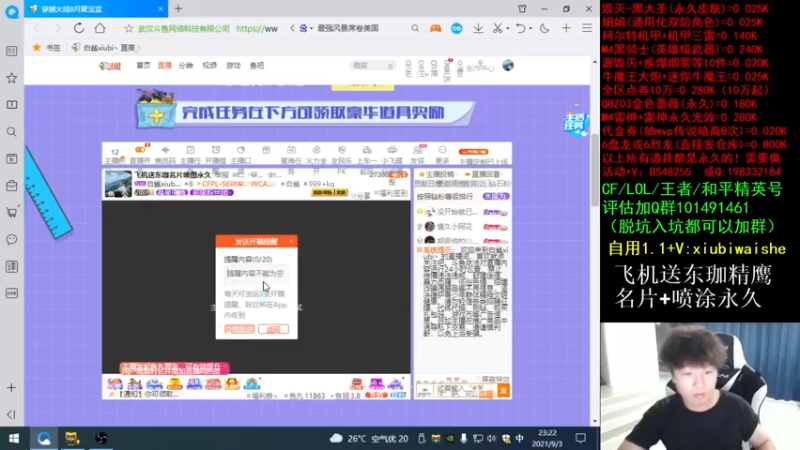This screenshot has height=450, width=800.
Task: Open the 火力全开 icon
Action: tap(316, 150)
